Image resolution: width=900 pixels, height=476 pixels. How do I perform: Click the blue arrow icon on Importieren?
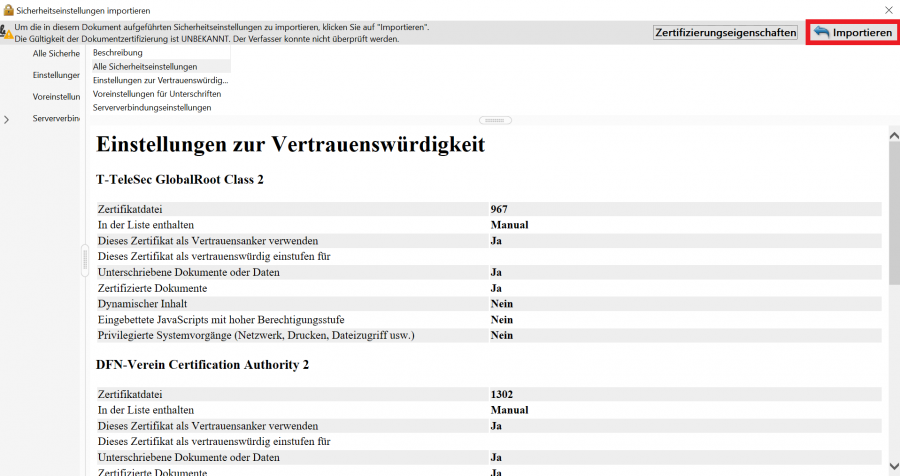tap(821, 33)
